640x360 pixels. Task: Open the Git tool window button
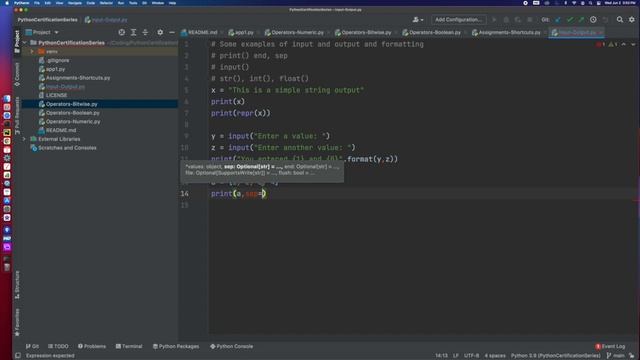pyautogui.click(x=32, y=346)
